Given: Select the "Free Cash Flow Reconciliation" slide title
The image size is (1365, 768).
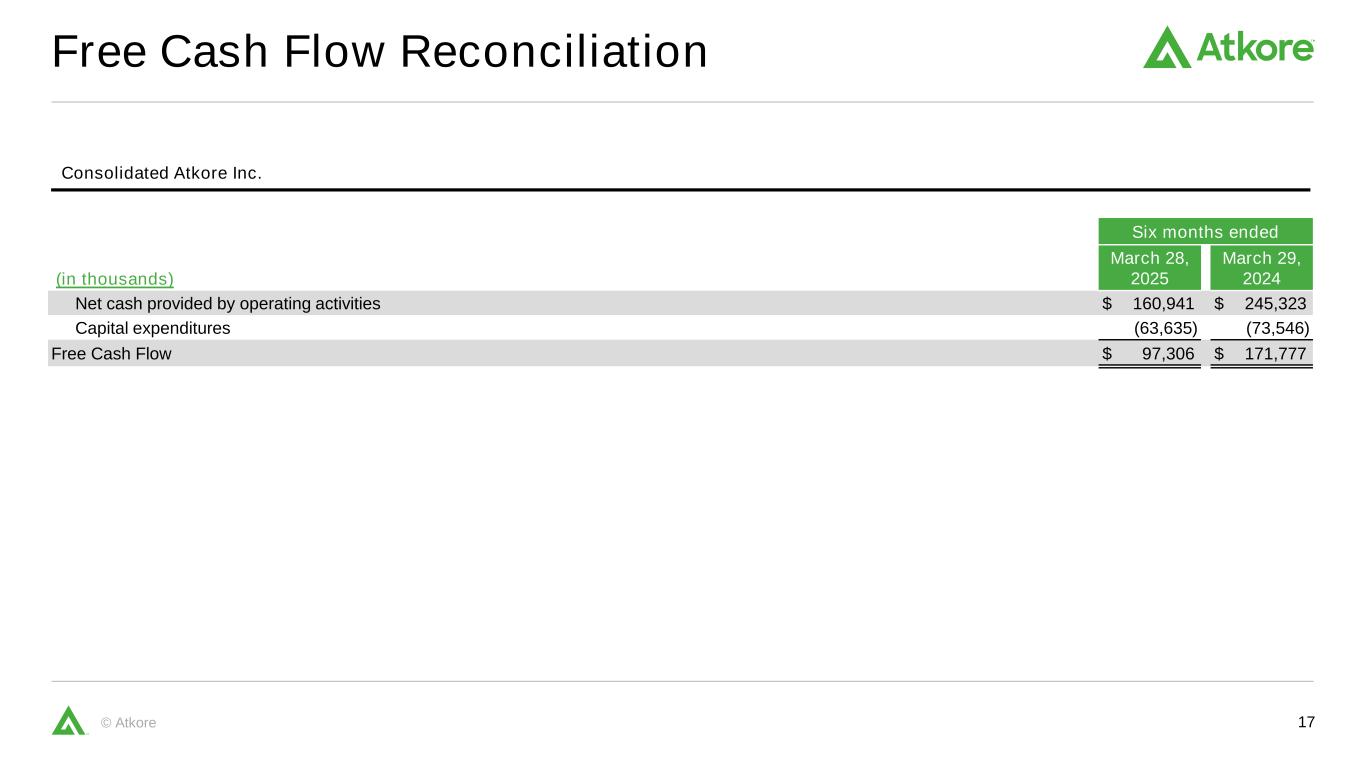Looking at the screenshot, I should (x=379, y=52).
